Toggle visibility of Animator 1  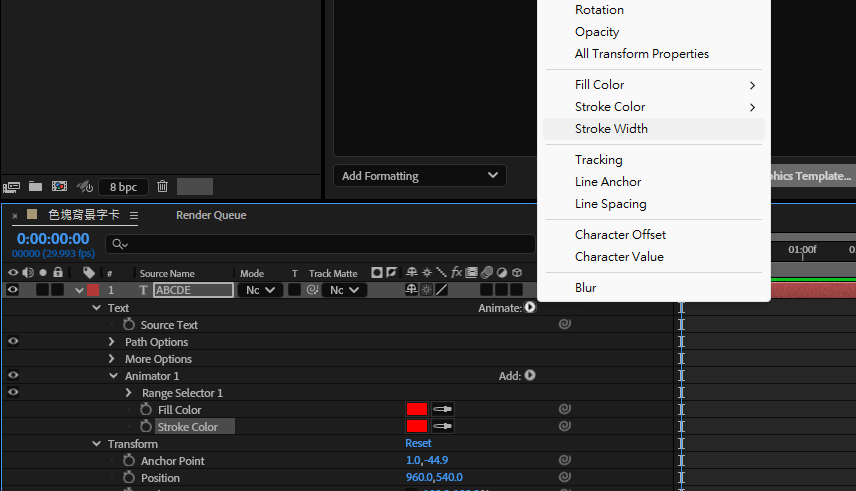(x=13, y=376)
